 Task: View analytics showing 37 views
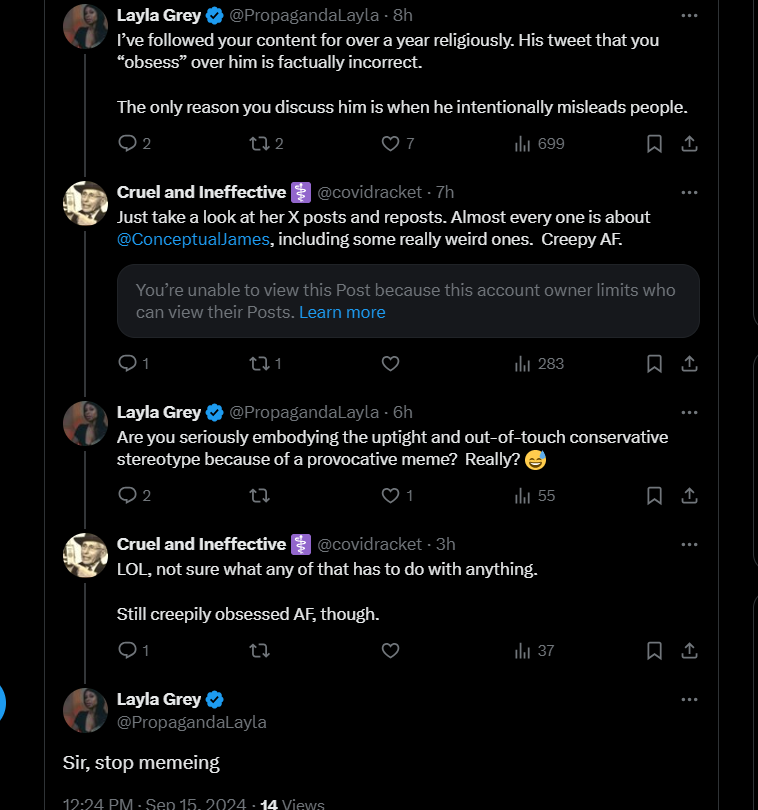pyautogui.click(x=534, y=650)
